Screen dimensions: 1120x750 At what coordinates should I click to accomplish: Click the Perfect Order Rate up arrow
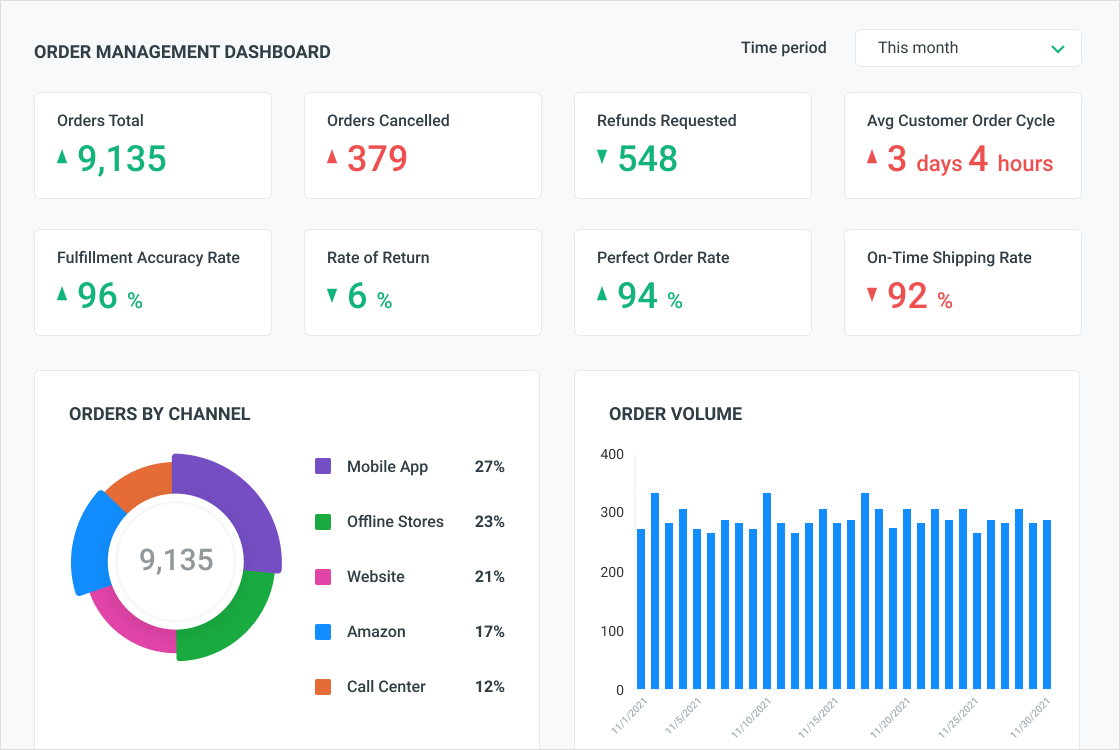pyautogui.click(x=602, y=294)
